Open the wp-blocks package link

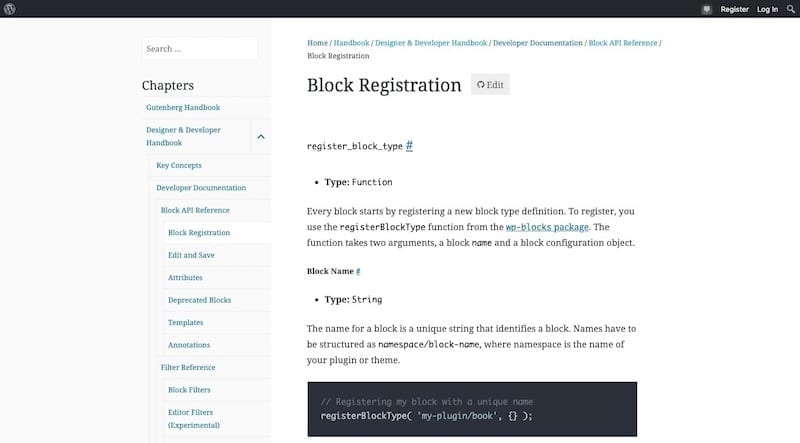(x=547, y=227)
